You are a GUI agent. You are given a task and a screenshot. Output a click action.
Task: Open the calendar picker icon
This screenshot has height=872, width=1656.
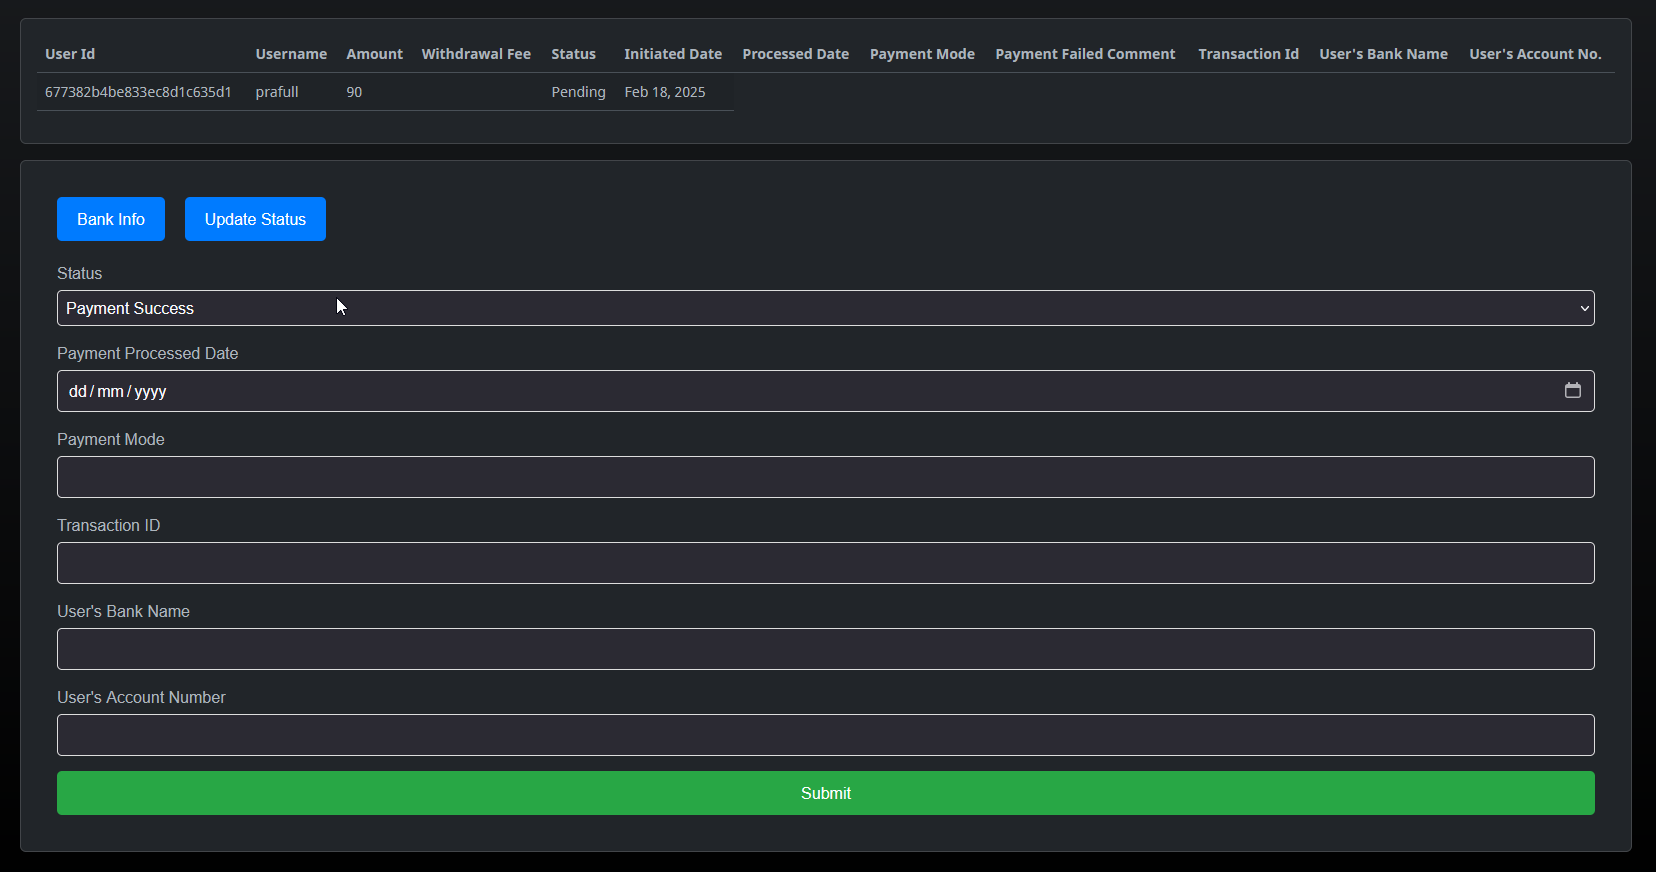point(1572,391)
